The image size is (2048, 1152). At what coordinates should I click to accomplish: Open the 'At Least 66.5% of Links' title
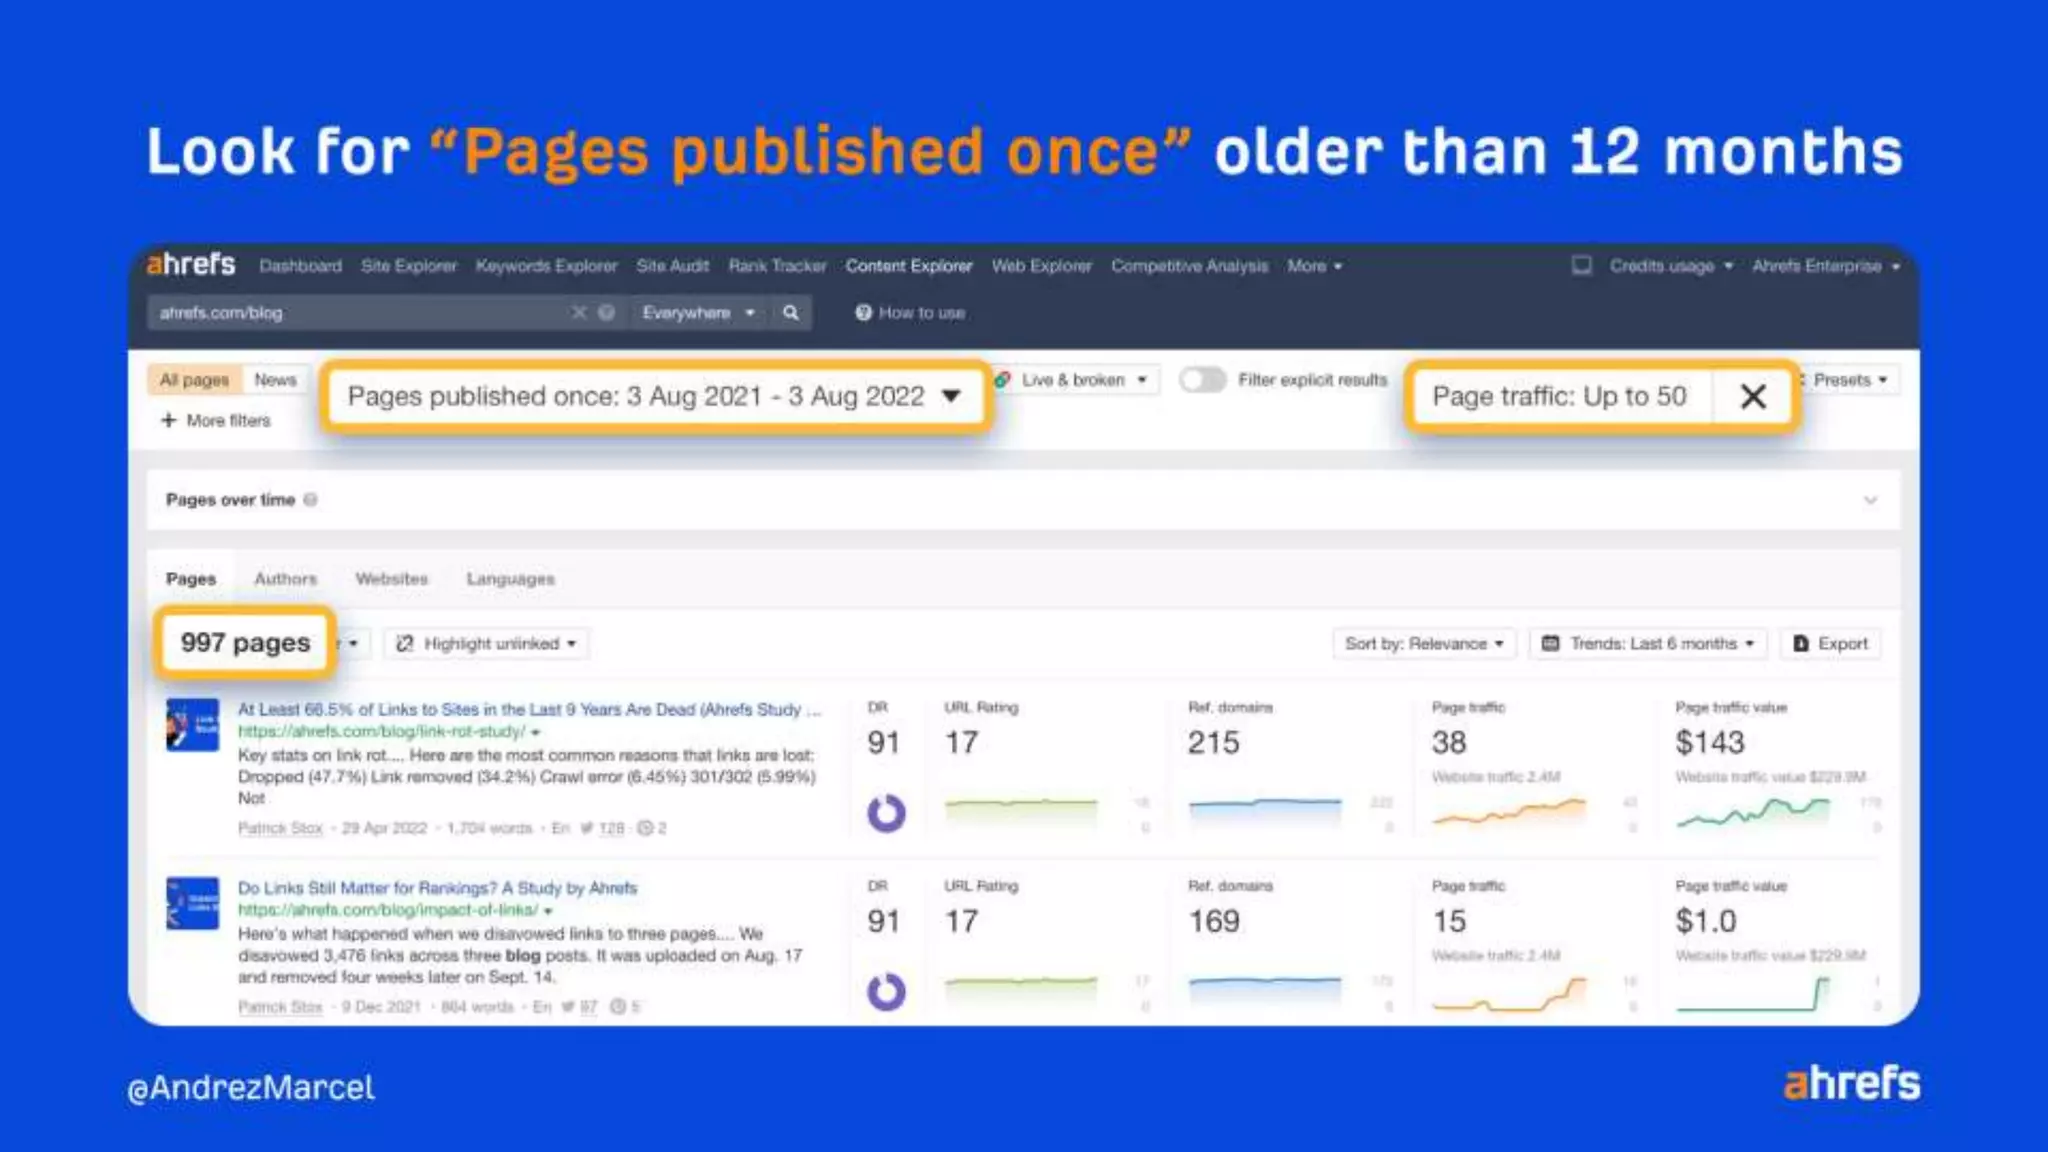pos(529,709)
